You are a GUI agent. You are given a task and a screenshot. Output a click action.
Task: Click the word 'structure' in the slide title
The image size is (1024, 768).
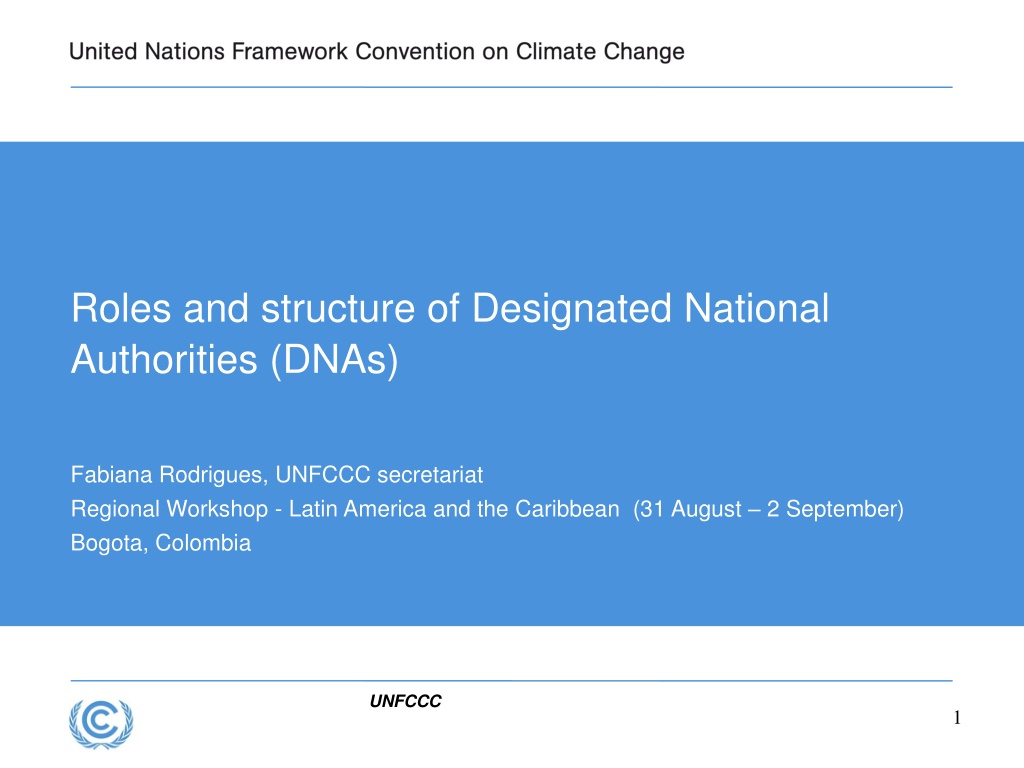click(x=338, y=308)
